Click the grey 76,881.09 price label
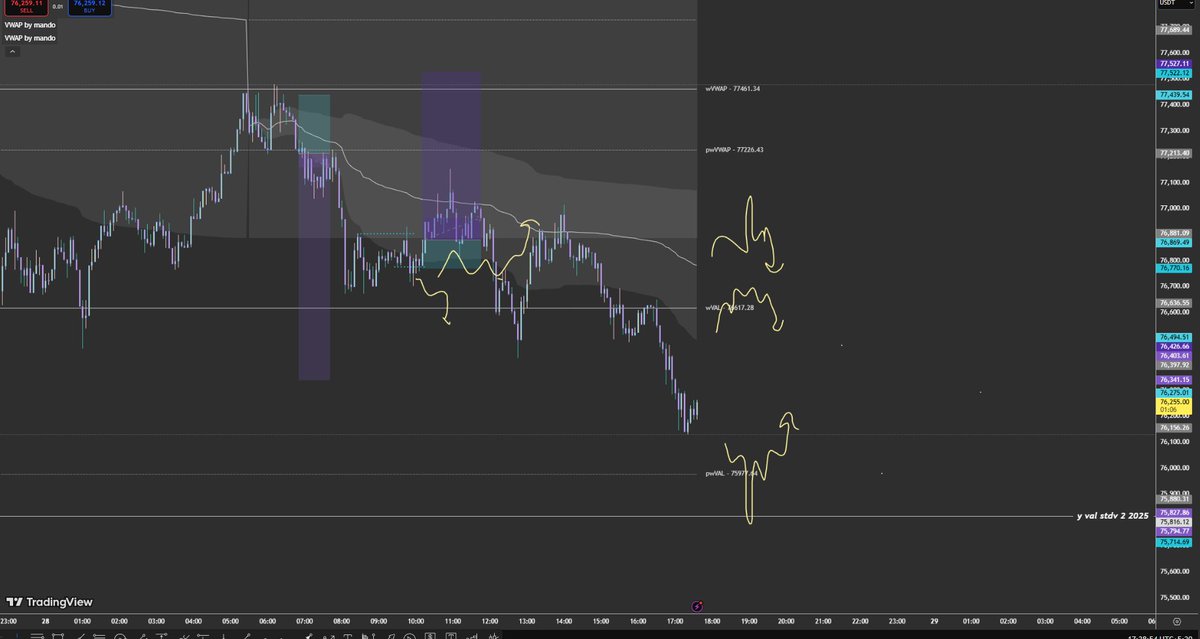 pos(1173,234)
